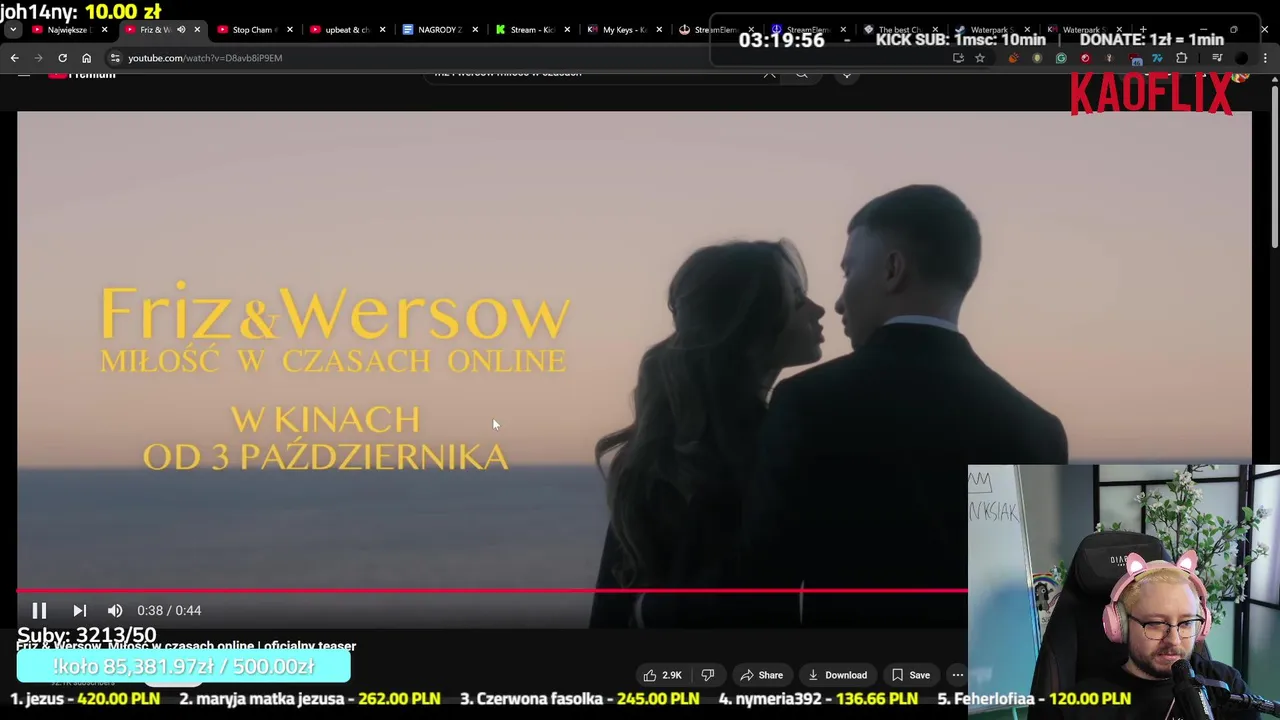Click the orange extension icon in toolbar

pyautogui.click(x=1013, y=58)
